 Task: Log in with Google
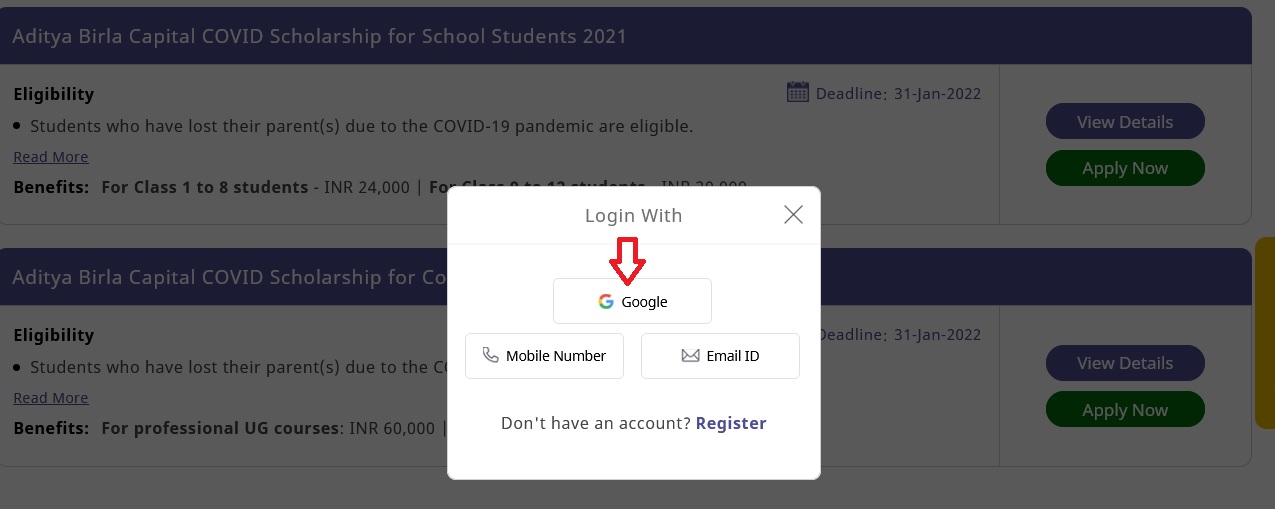pyautogui.click(x=632, y=301)
